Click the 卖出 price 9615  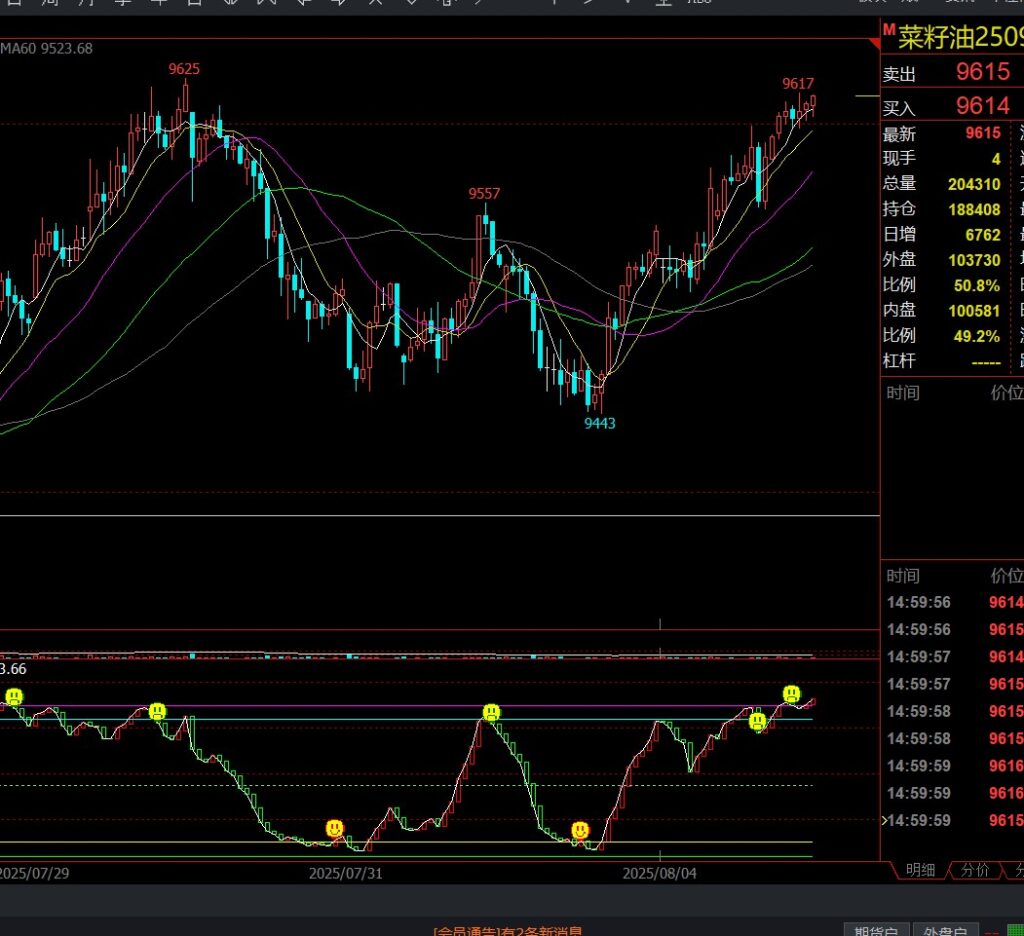[983, 72]
